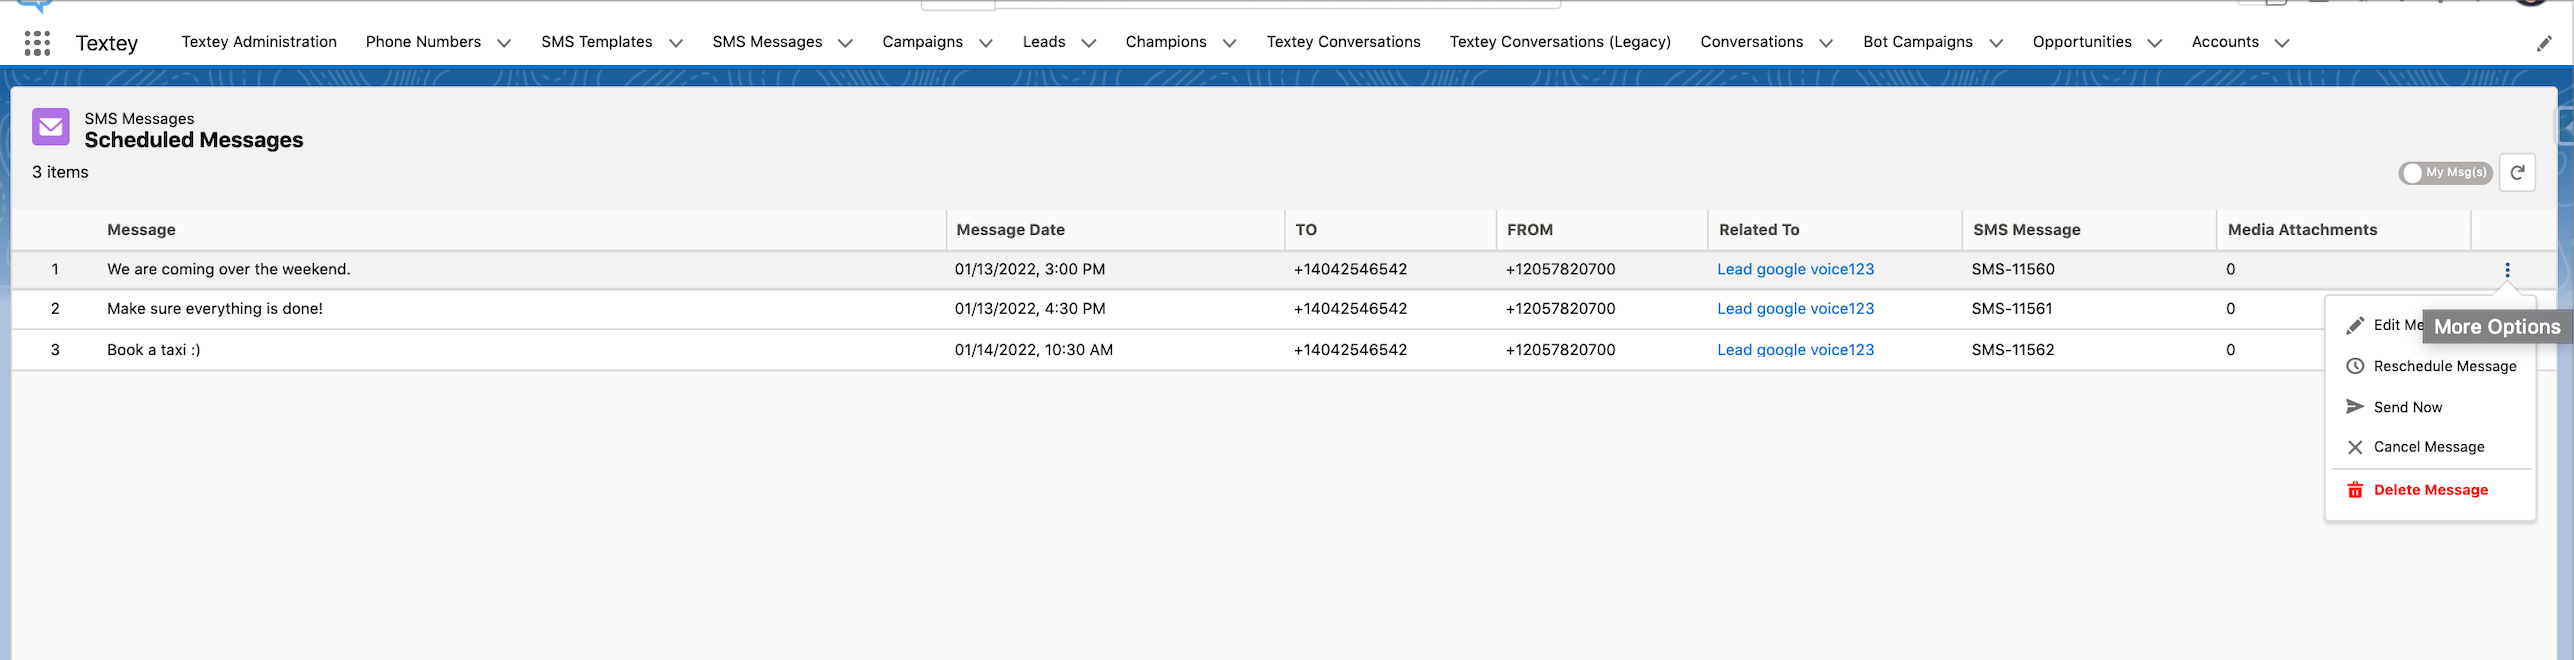This screenshot has width=2574, height=660.
Task: Go to the Opportunities tab
Action: point(2082,42)
